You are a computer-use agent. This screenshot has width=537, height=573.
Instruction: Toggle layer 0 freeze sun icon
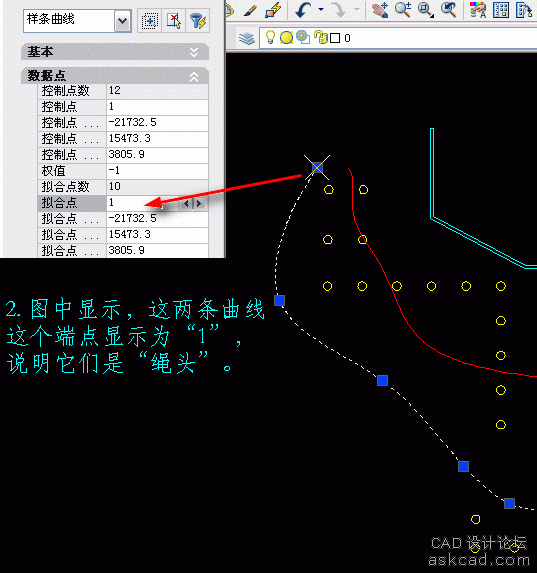[x=287, y=37]
